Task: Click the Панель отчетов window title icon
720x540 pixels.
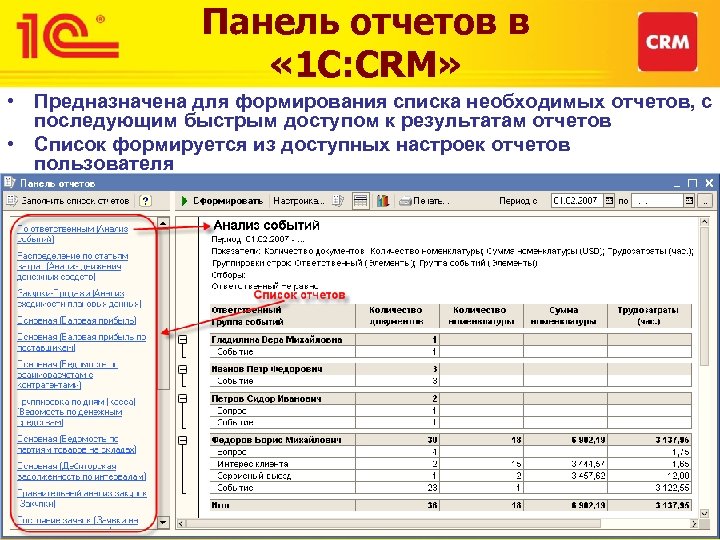Action: coord(10,183)
